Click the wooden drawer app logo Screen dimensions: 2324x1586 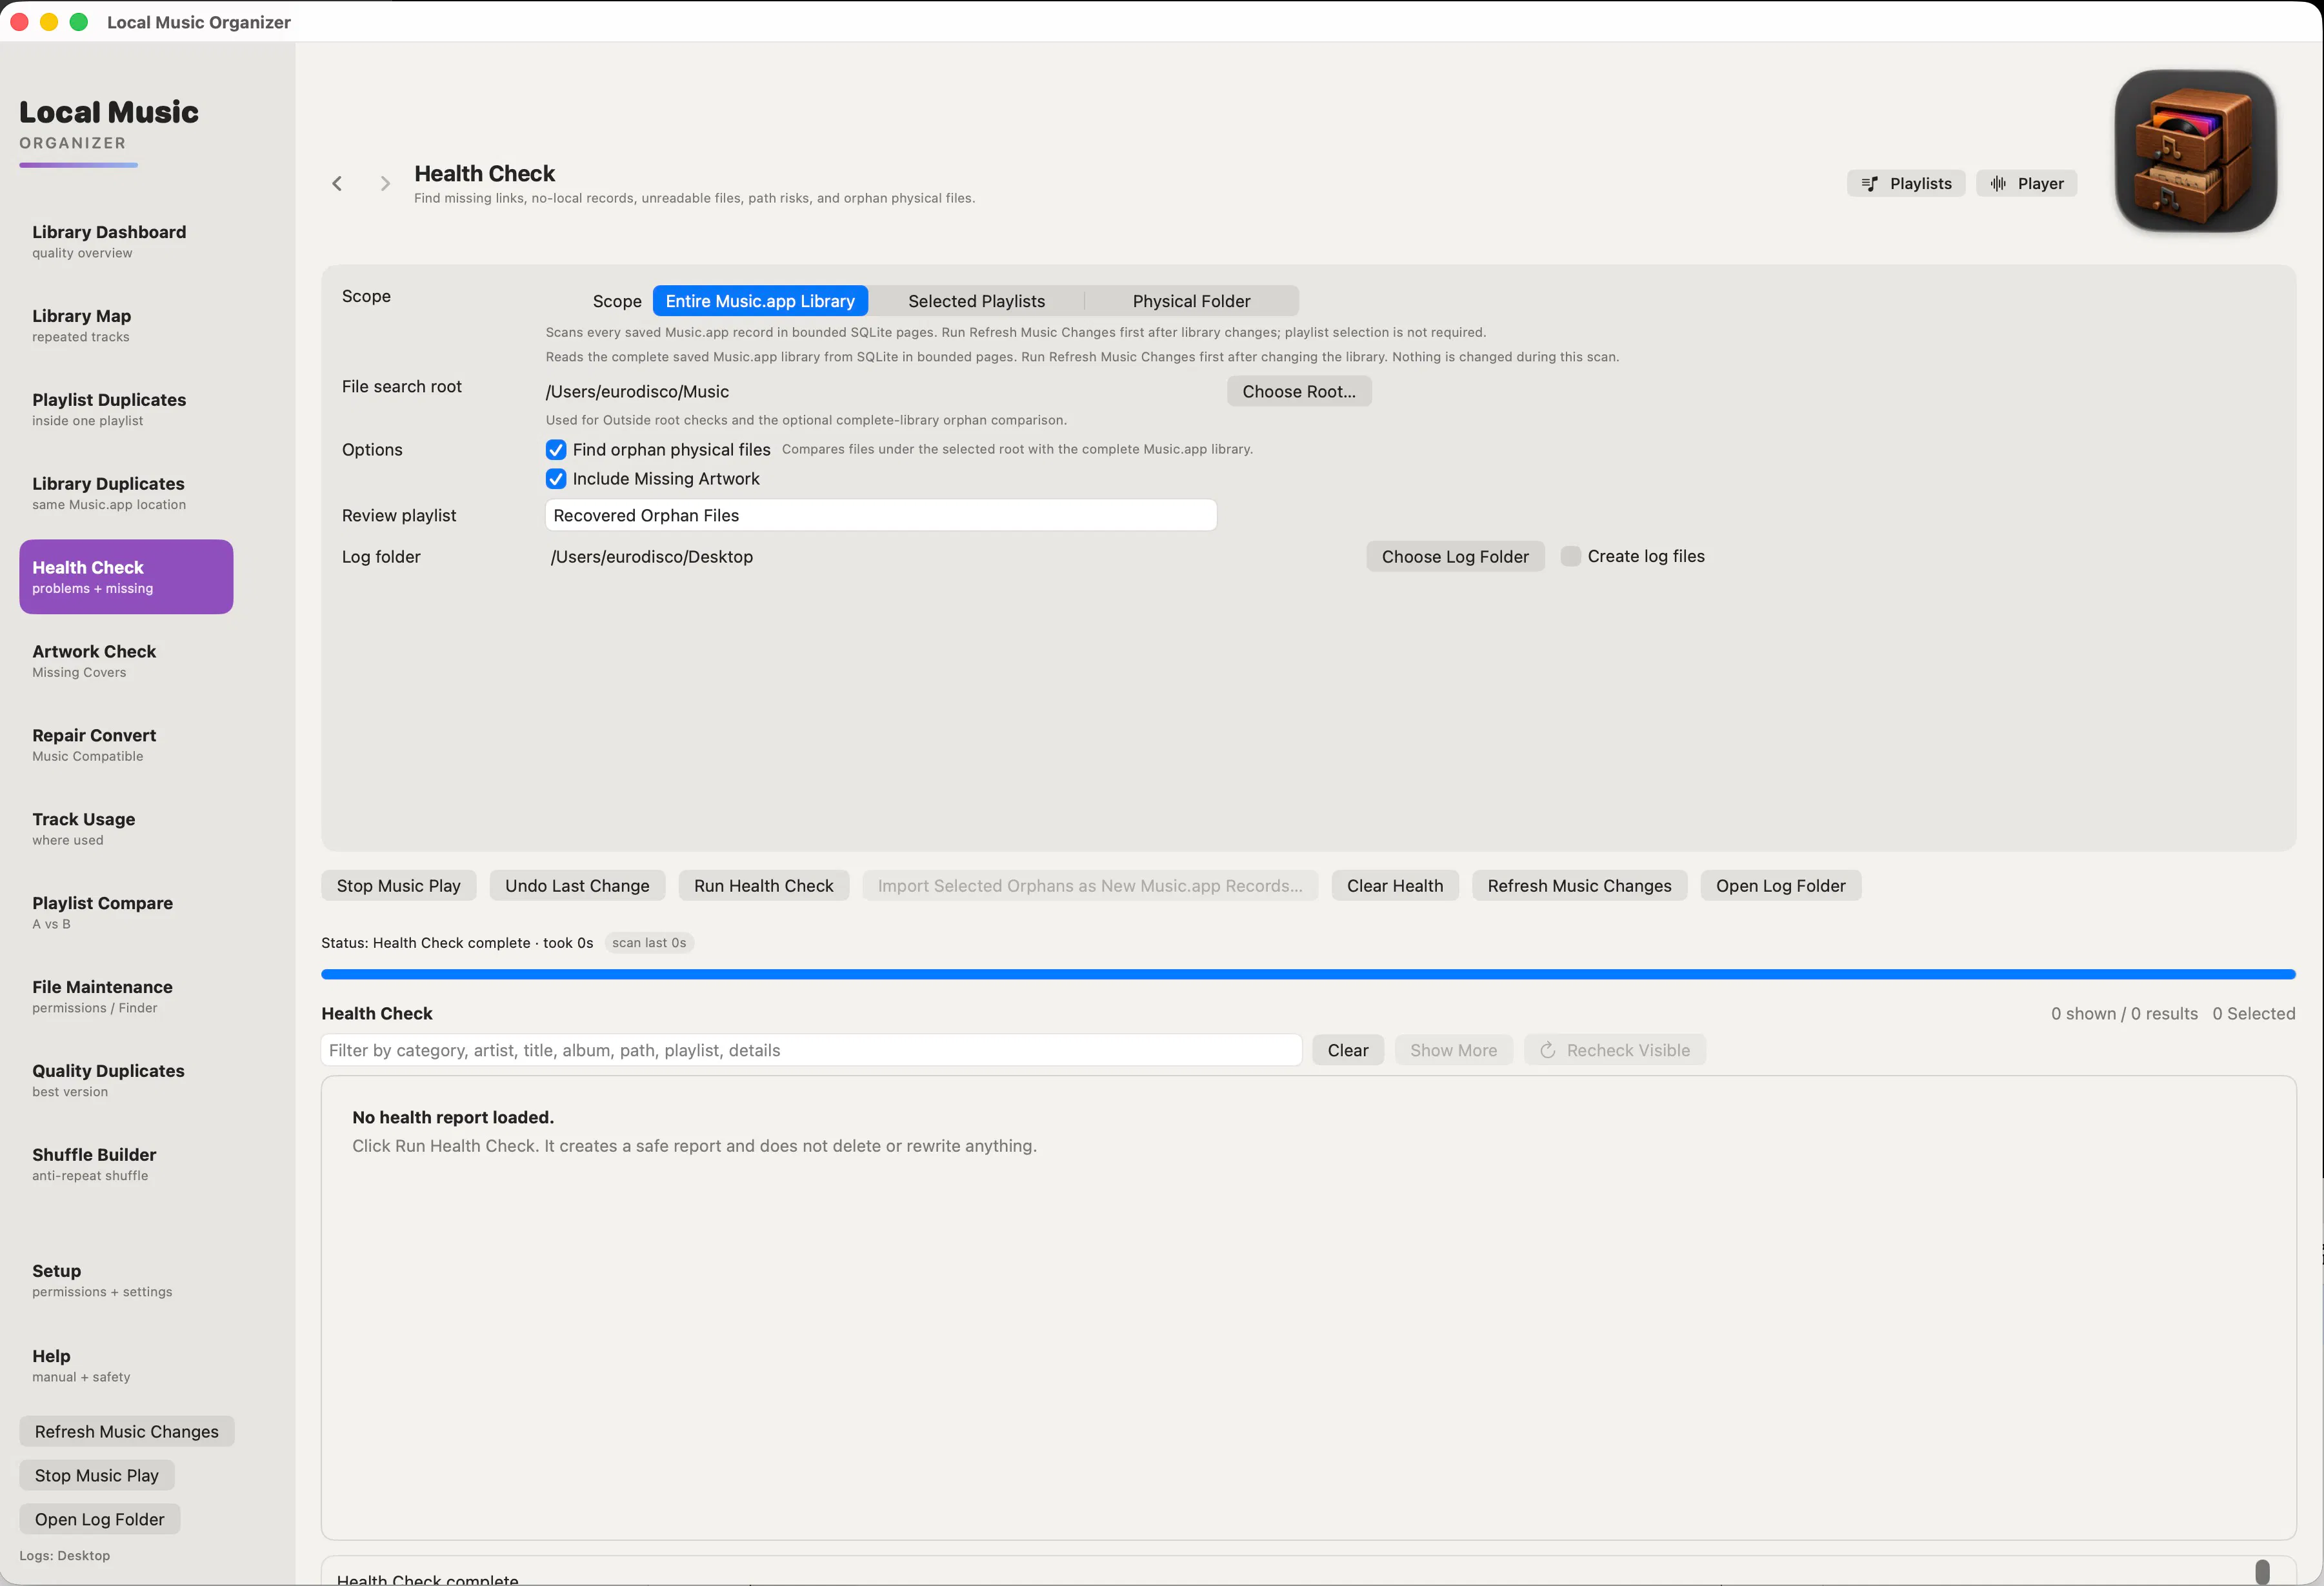(2195, 151)
